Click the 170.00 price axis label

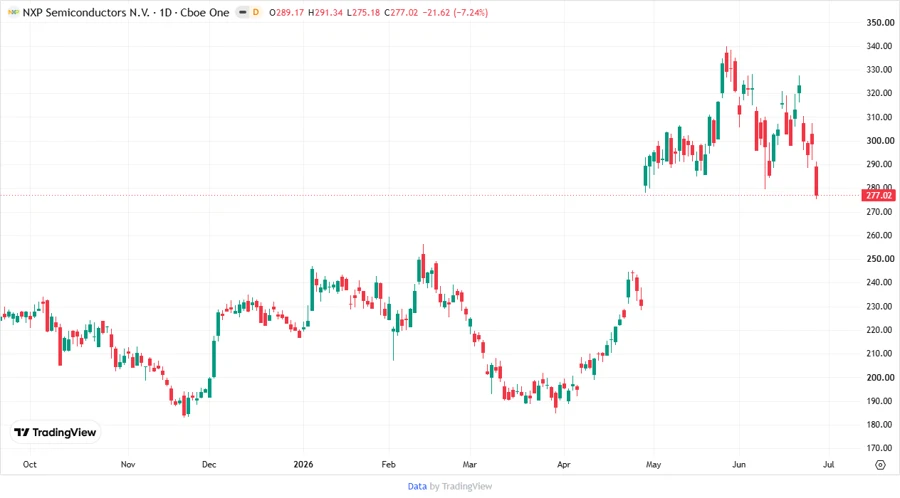click(880, 448)
